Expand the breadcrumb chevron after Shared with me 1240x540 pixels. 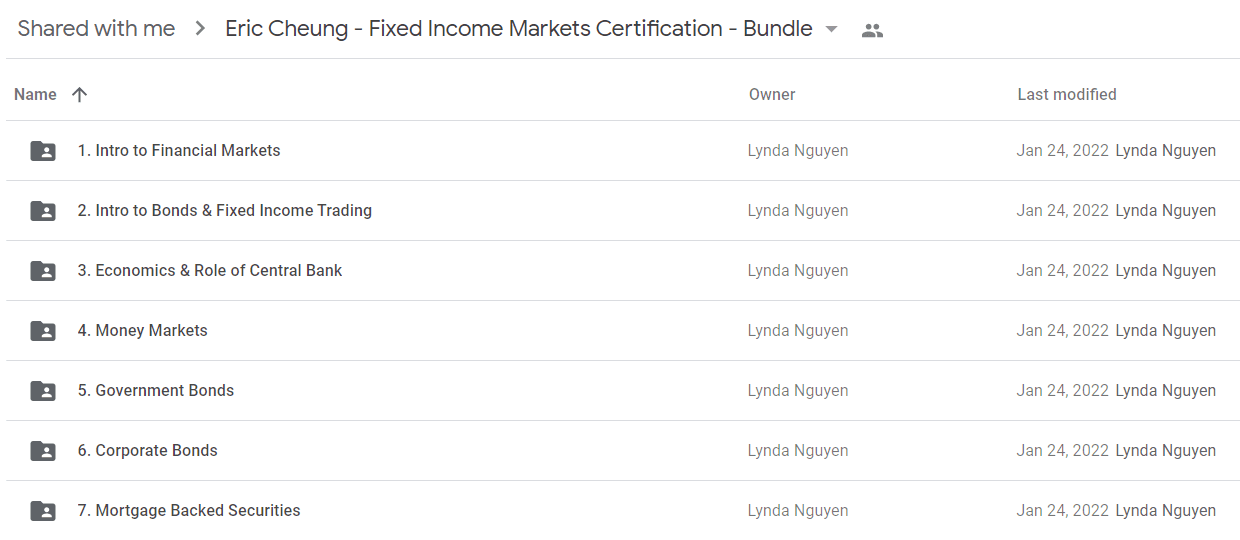[x=200, y=29]
